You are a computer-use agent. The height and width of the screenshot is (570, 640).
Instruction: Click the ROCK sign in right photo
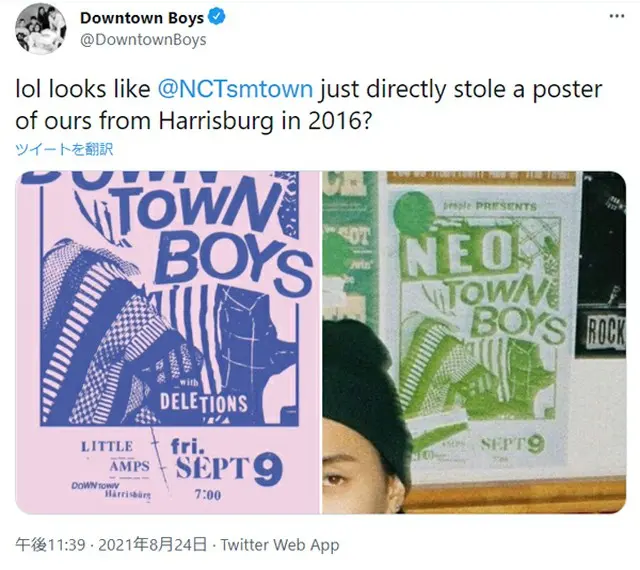point(605,333)
